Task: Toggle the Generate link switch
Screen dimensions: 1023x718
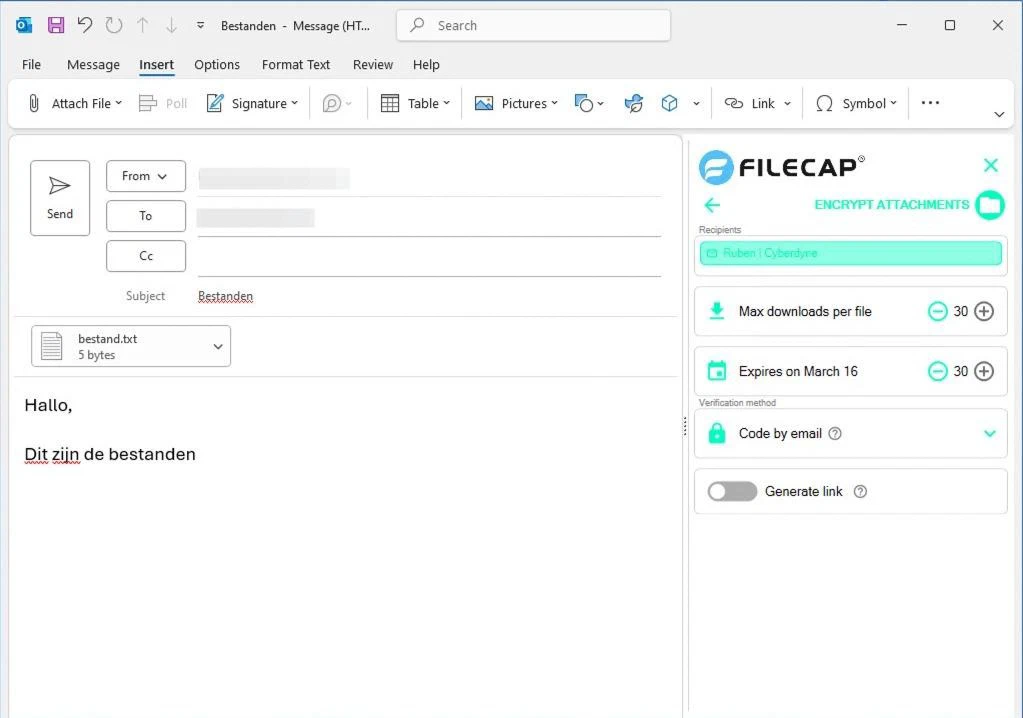Action: point(732,492)
